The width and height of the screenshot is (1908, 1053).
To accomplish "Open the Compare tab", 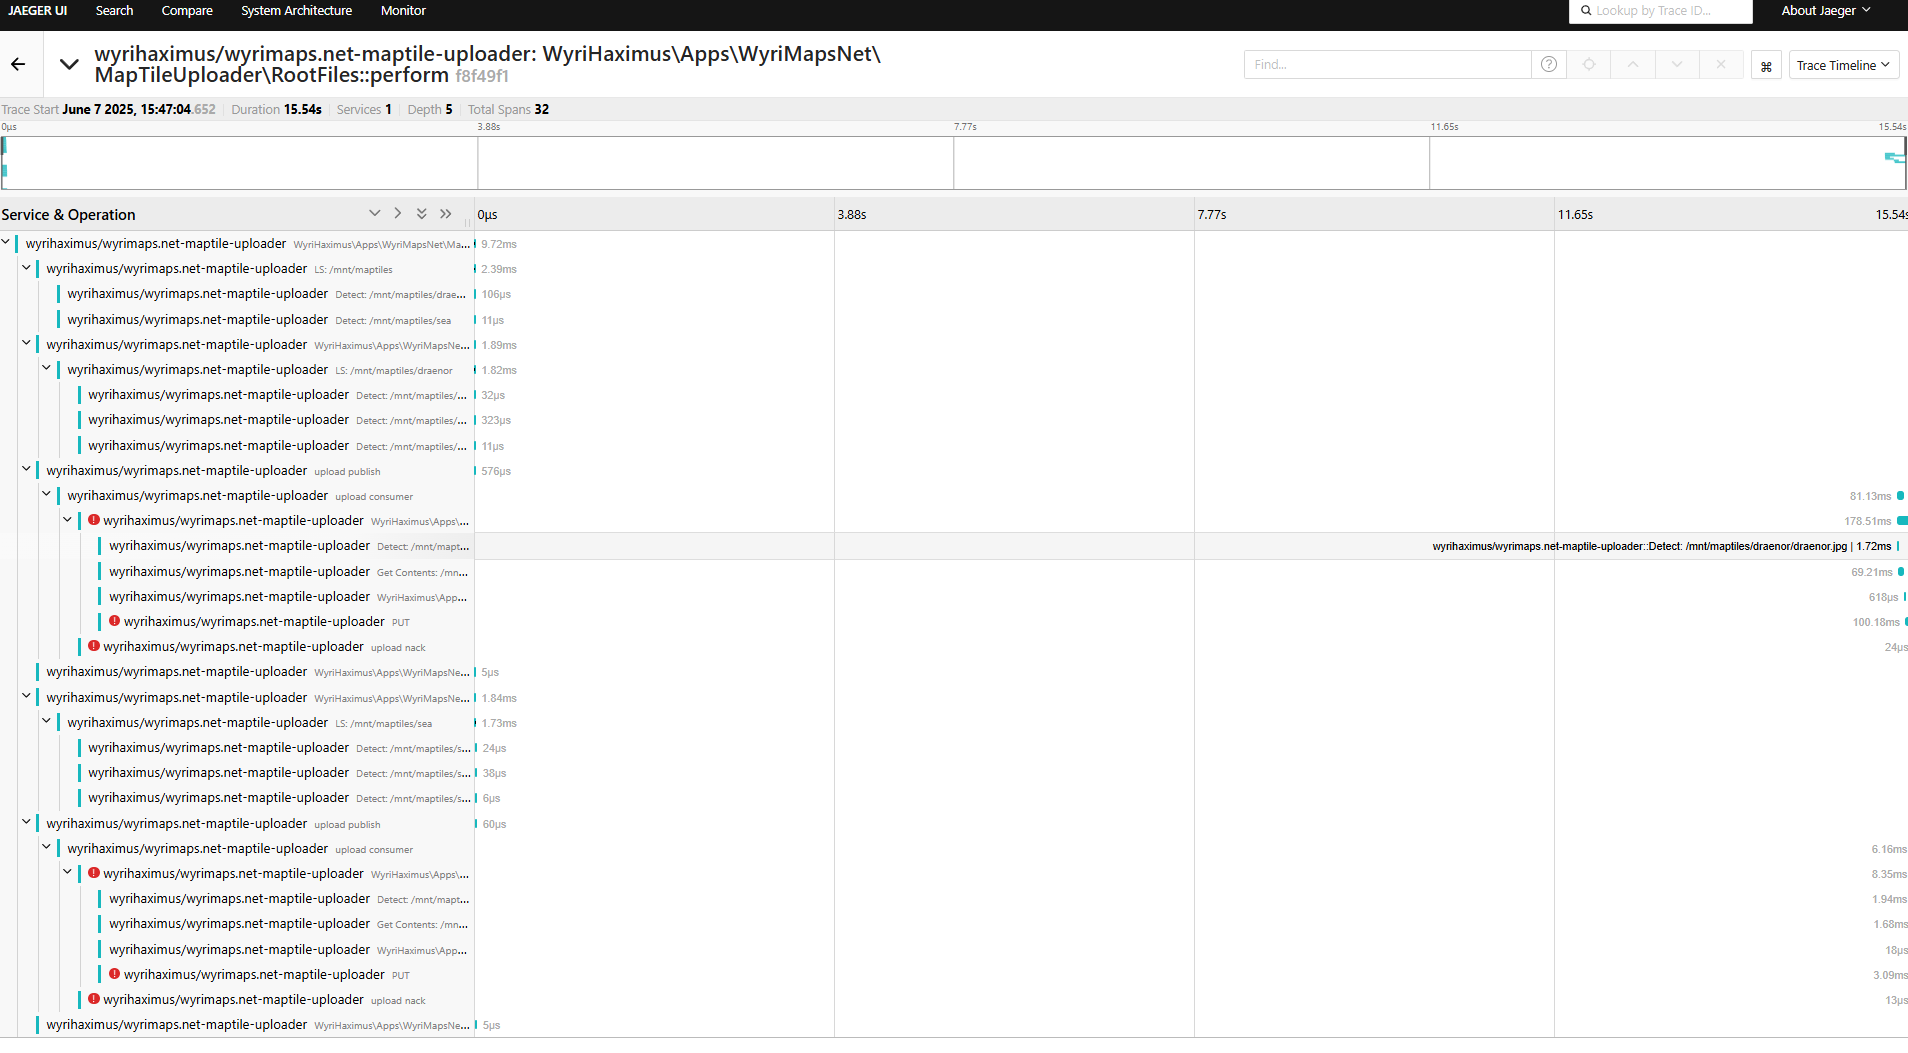I will click(x=187, y=11).
